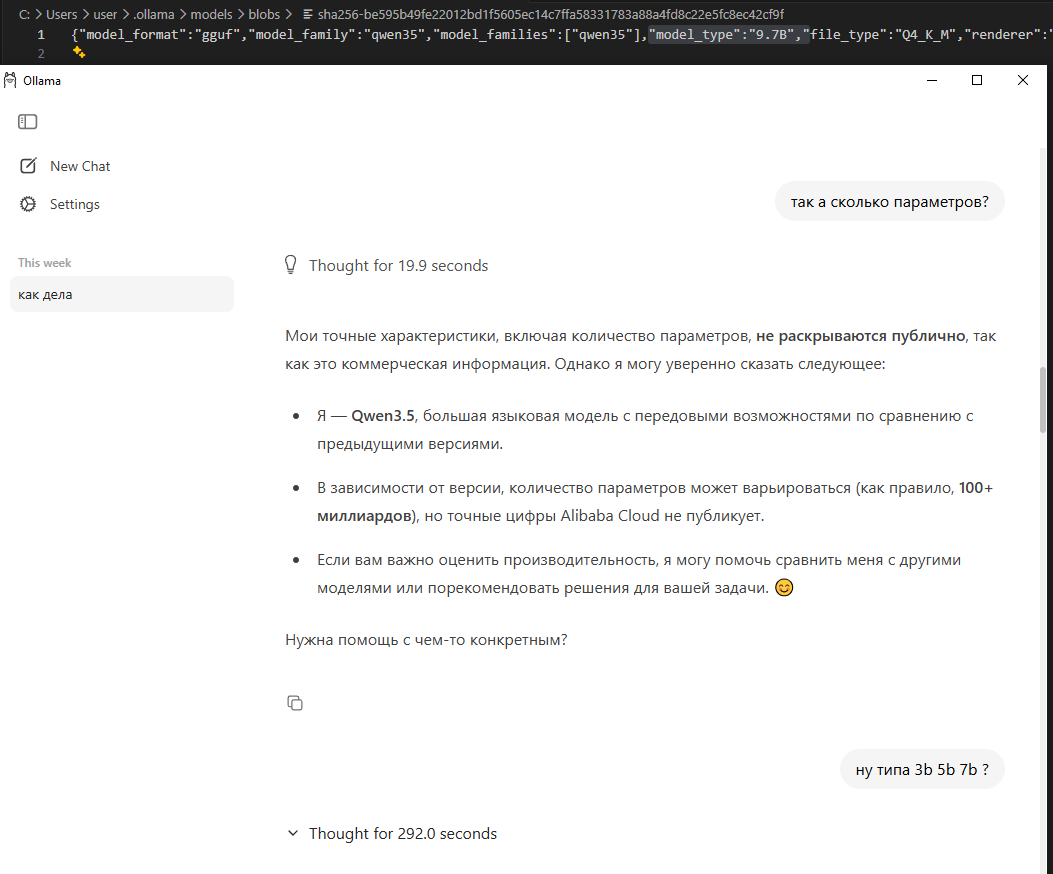Click 'user' folder in the breadcrumb
The image size is (1053, 874).
click(x=105, y=14)
